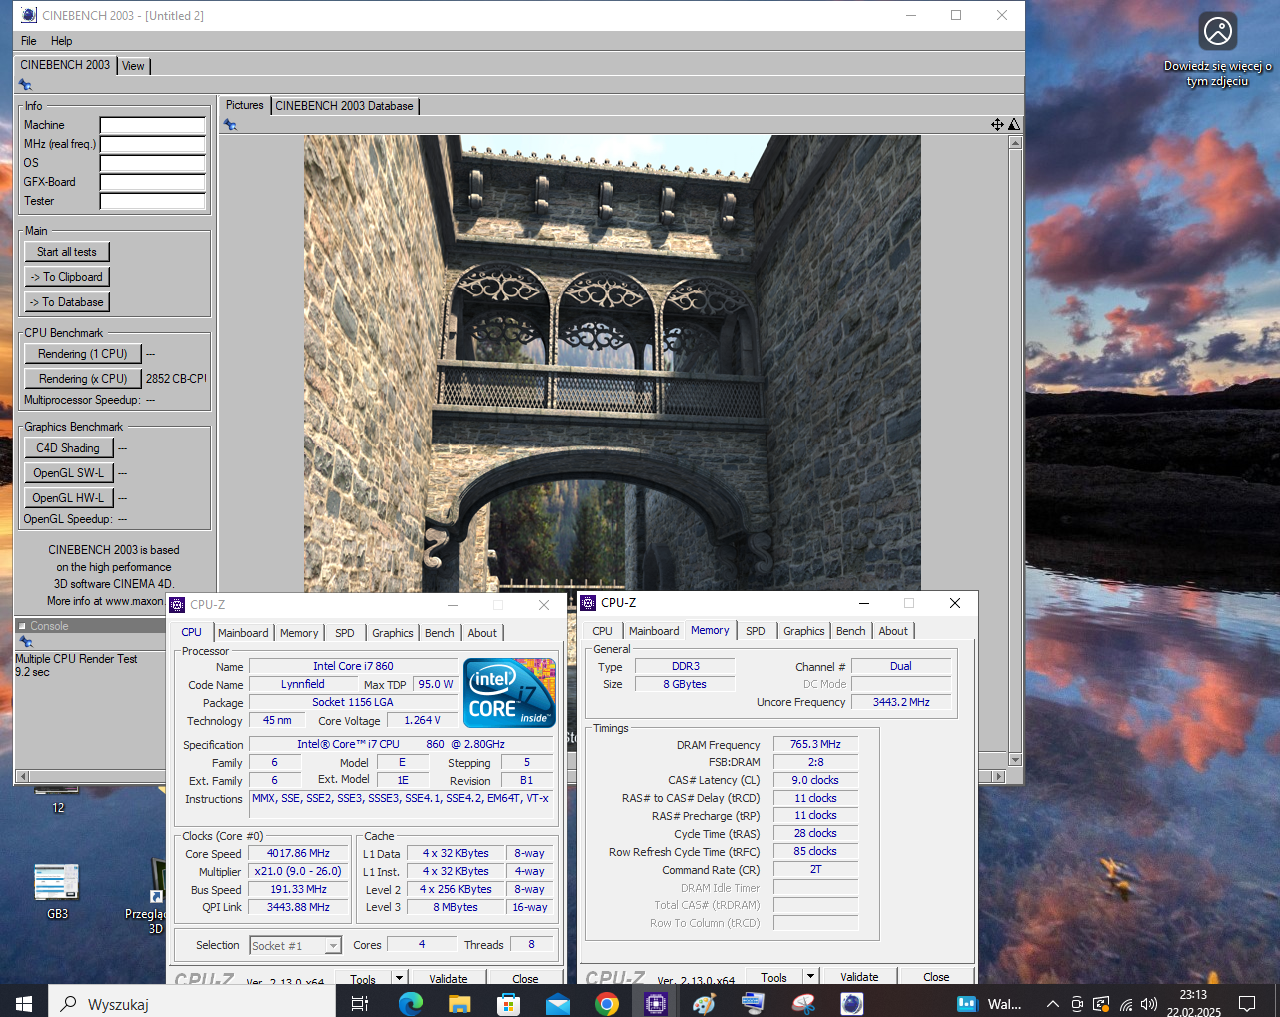Open the Windows Start menu
The image size is (1280, 1017).
tap(24, 1003)
